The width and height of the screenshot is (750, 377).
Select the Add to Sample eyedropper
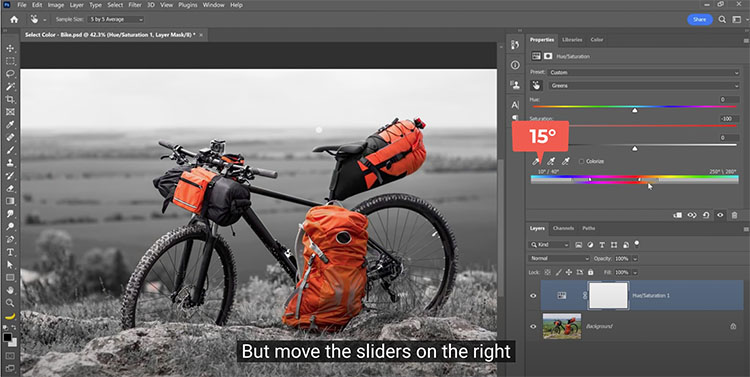coord(551,161)
